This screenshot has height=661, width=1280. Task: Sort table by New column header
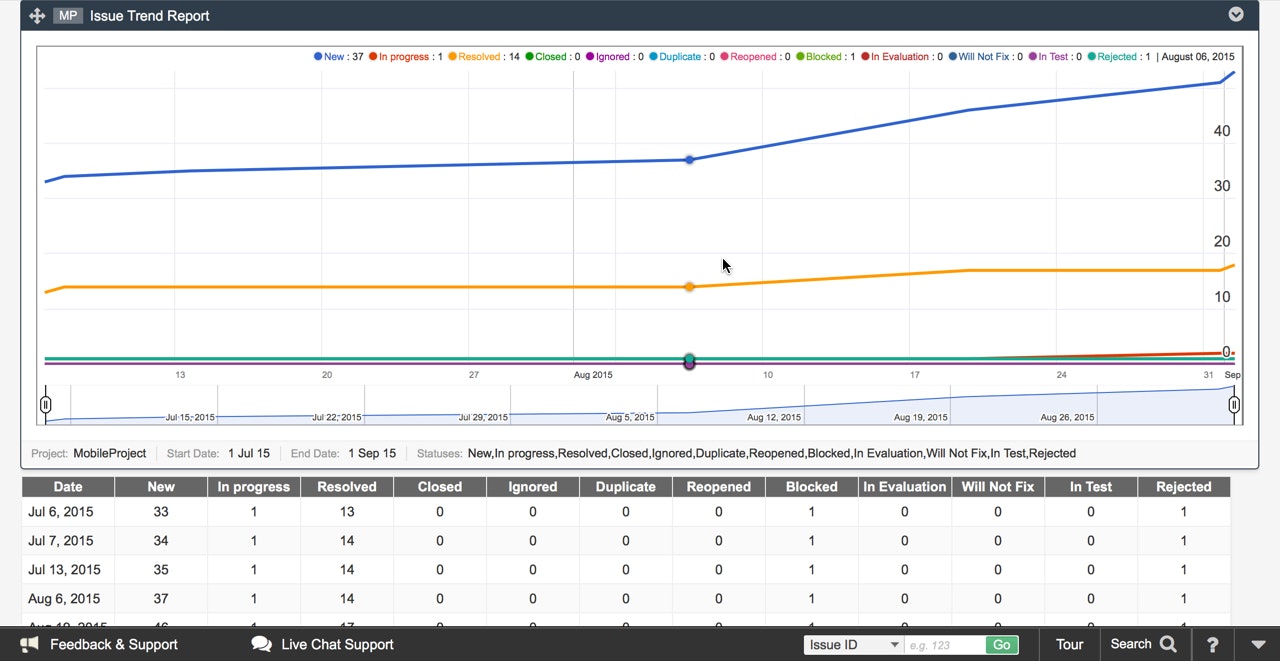click(x=161, y=487)
